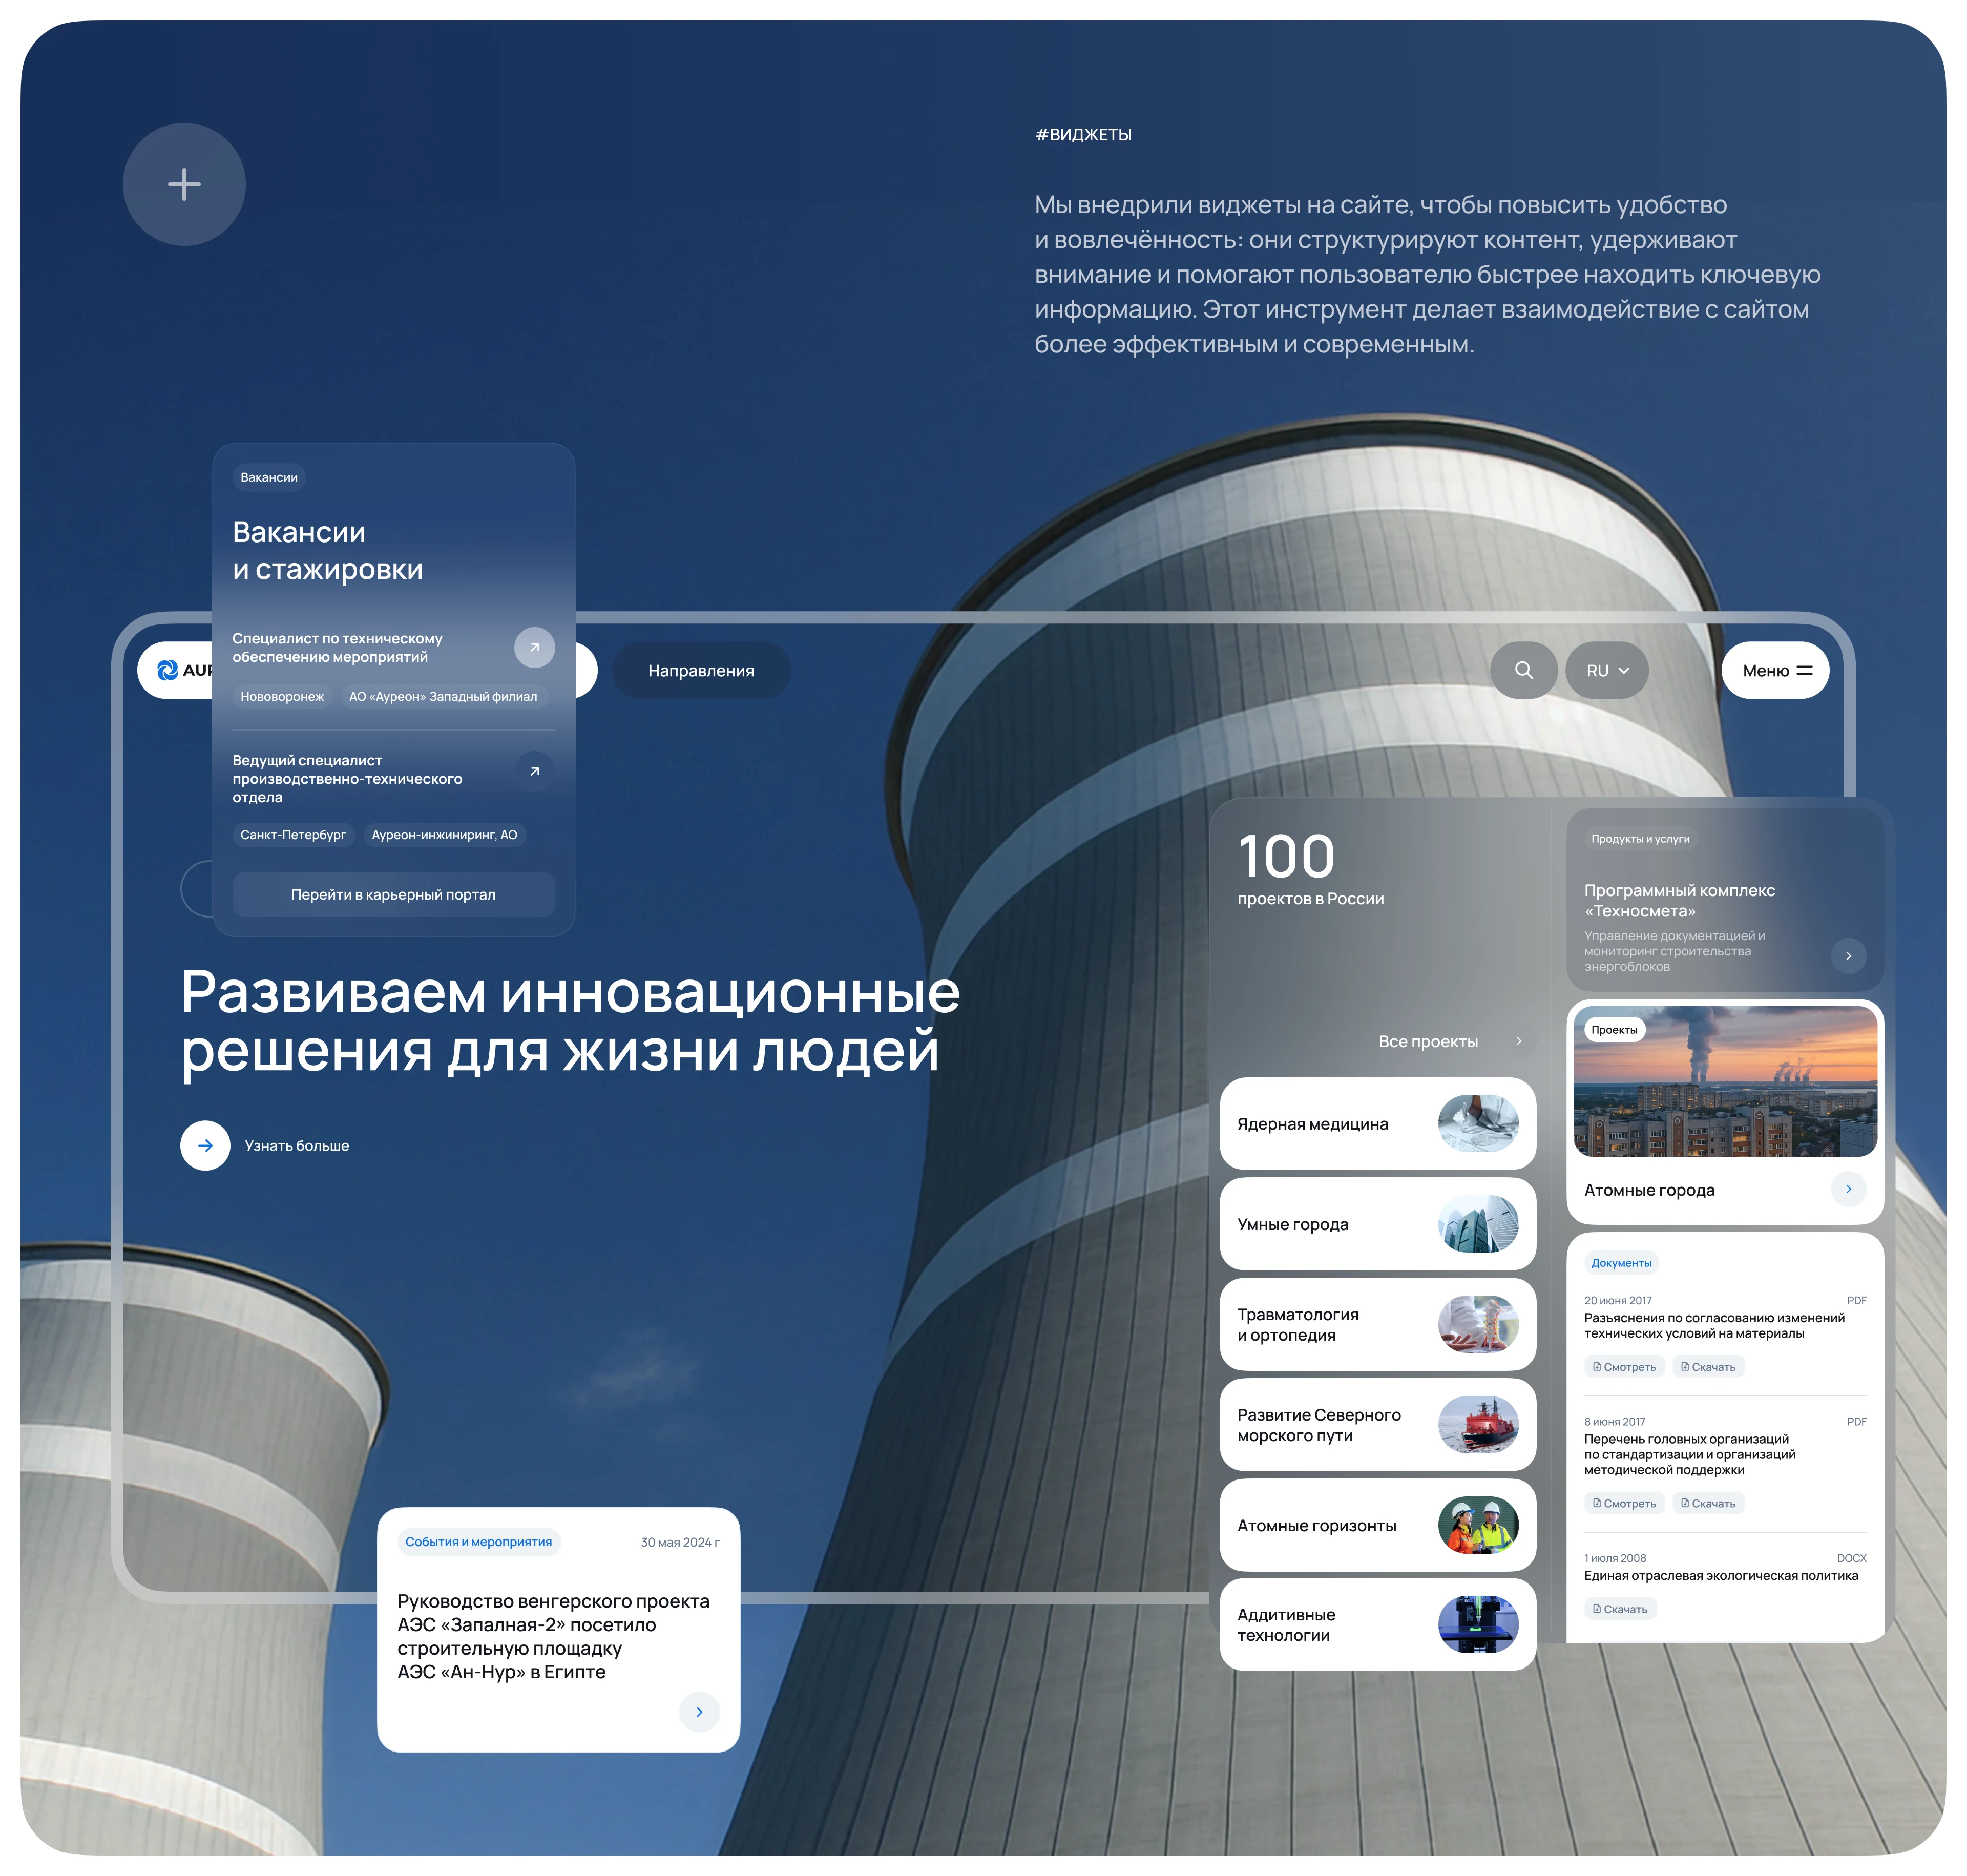Open the vacancy for 'Специалист по техническому обеспечению мероприятий'
The image size is (1967, 1876).
pyautogui.click(x=535, y=648)
